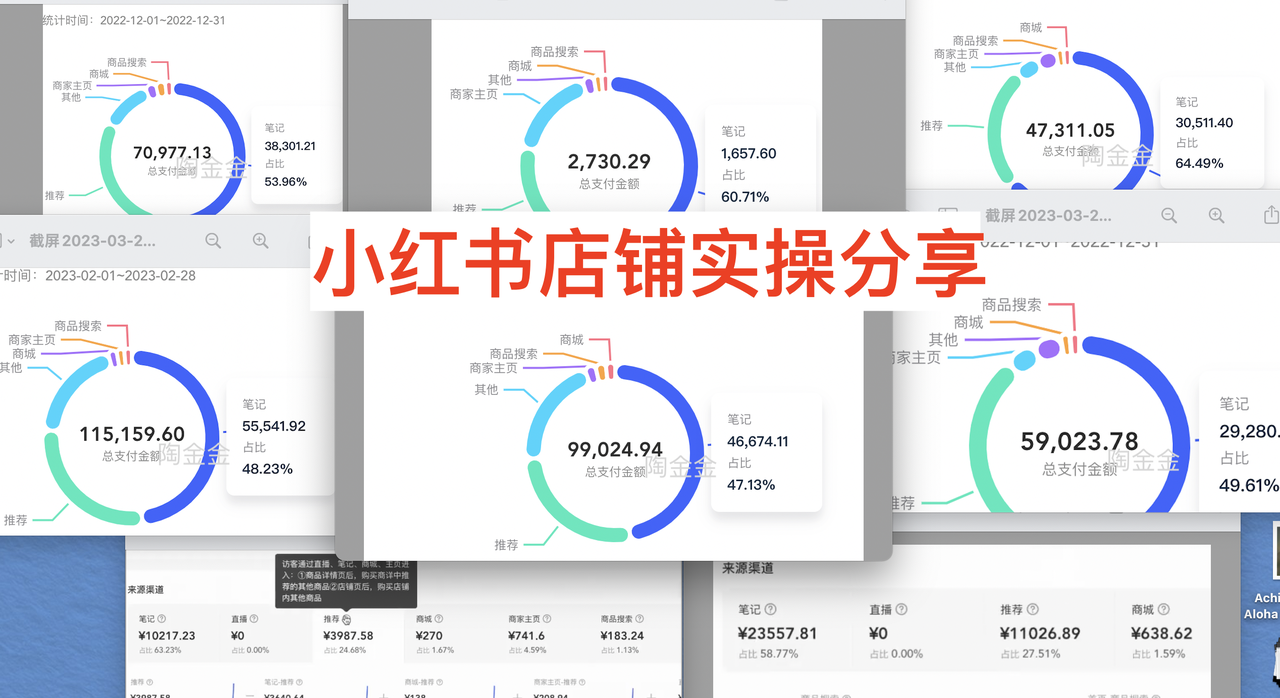This screenshot has height=698, width=1280.
Task: Click the 115,159.60 total payment value
Action: [x=132, y=434]
